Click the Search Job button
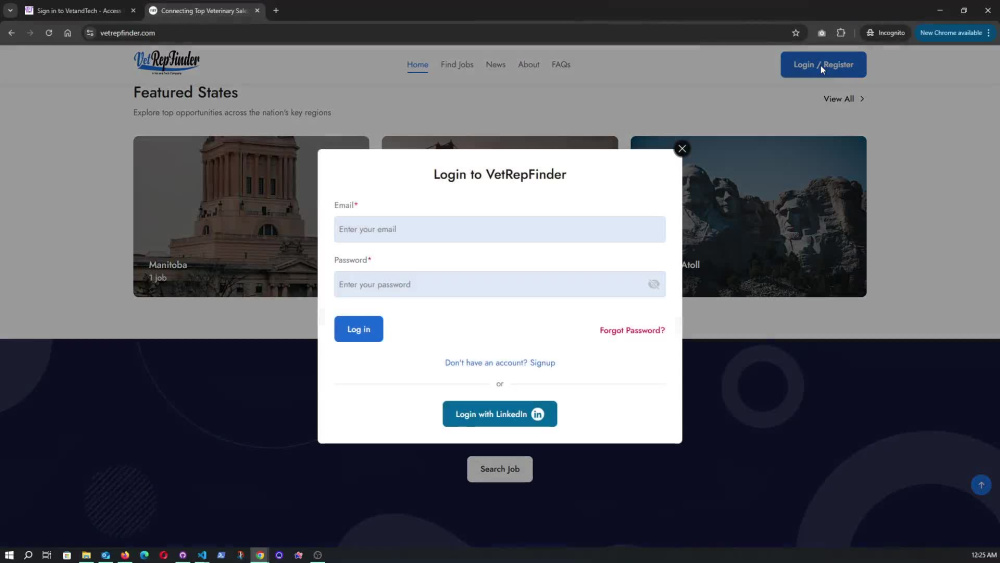 (499, 469)
